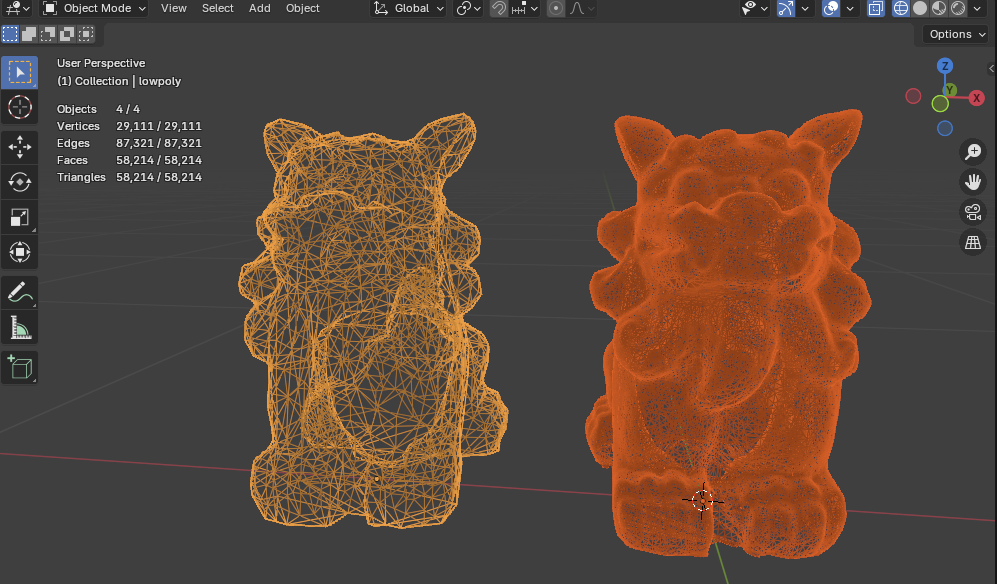Click the 3D cursor crosshair in viewport
The height and width of the screenshot is (584, 997).
pos(703,501)
